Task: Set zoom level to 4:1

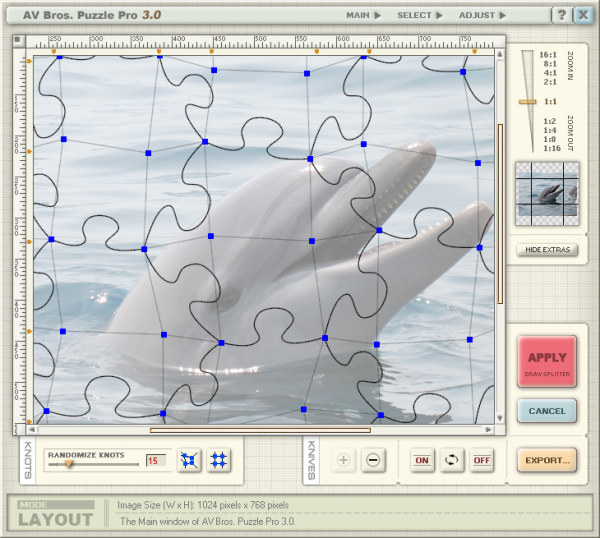Action: click(x=550, y=73)
